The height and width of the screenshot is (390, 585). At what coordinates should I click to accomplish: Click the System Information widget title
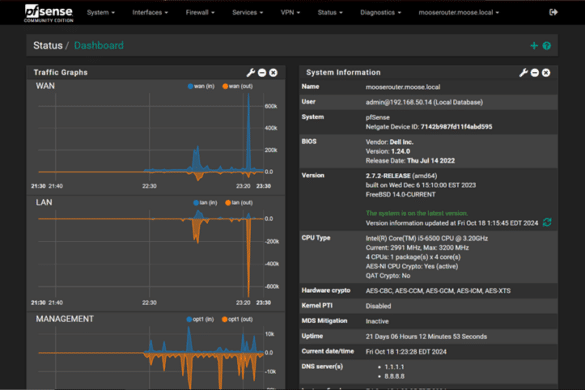coord(343,72)
